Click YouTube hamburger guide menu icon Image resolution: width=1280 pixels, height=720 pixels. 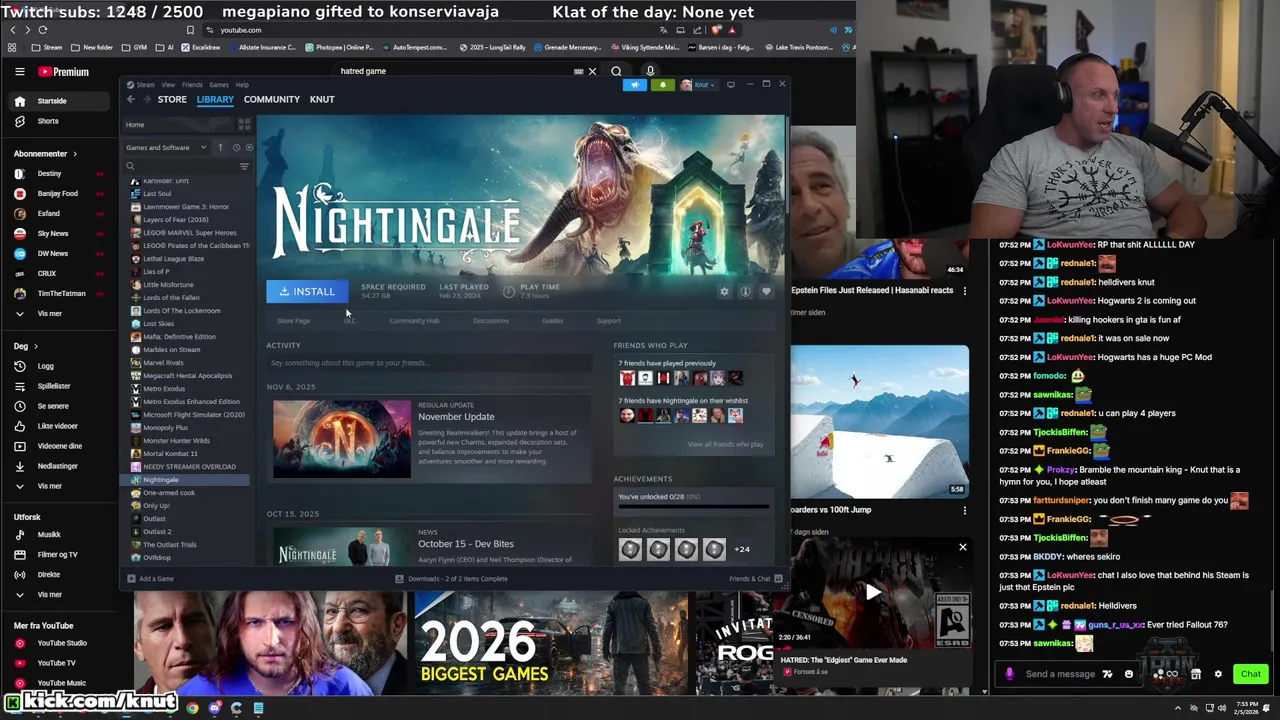[x=19, y=72]
